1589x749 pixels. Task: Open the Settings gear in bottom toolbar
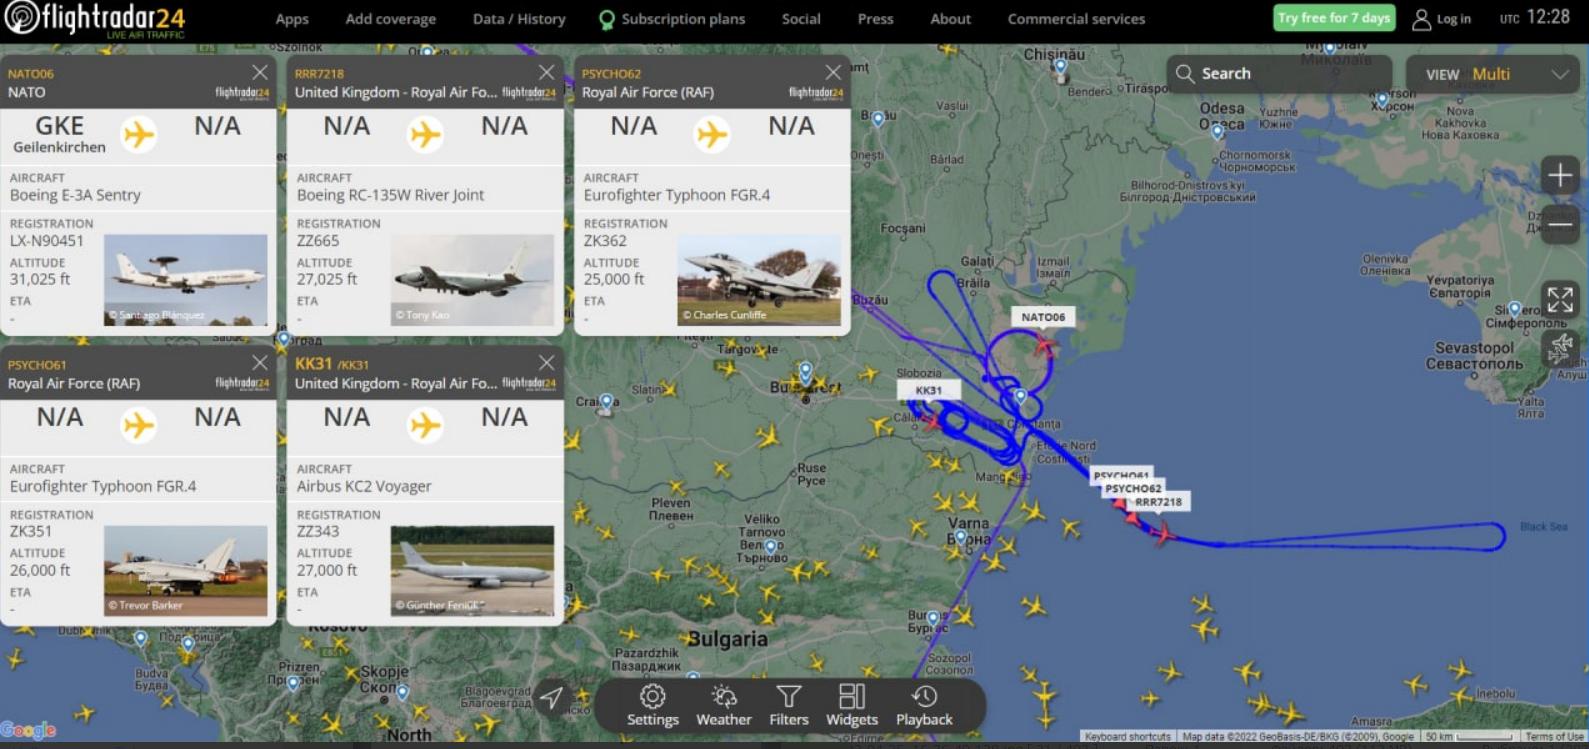(x=652, y=705)
